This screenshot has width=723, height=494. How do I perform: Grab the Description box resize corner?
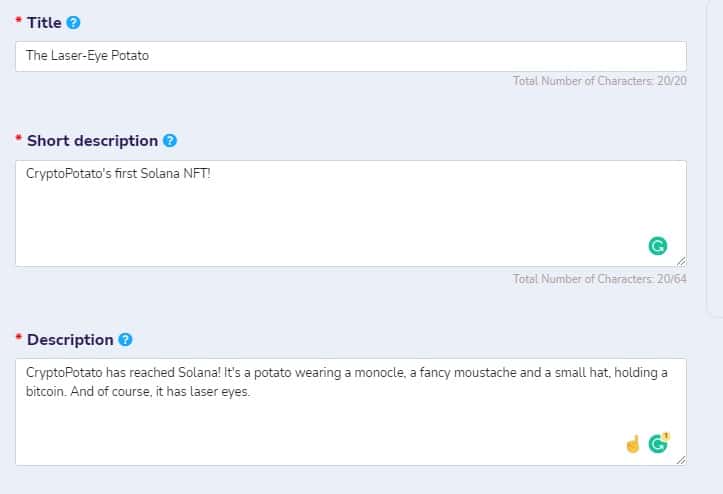coord(681,460)
